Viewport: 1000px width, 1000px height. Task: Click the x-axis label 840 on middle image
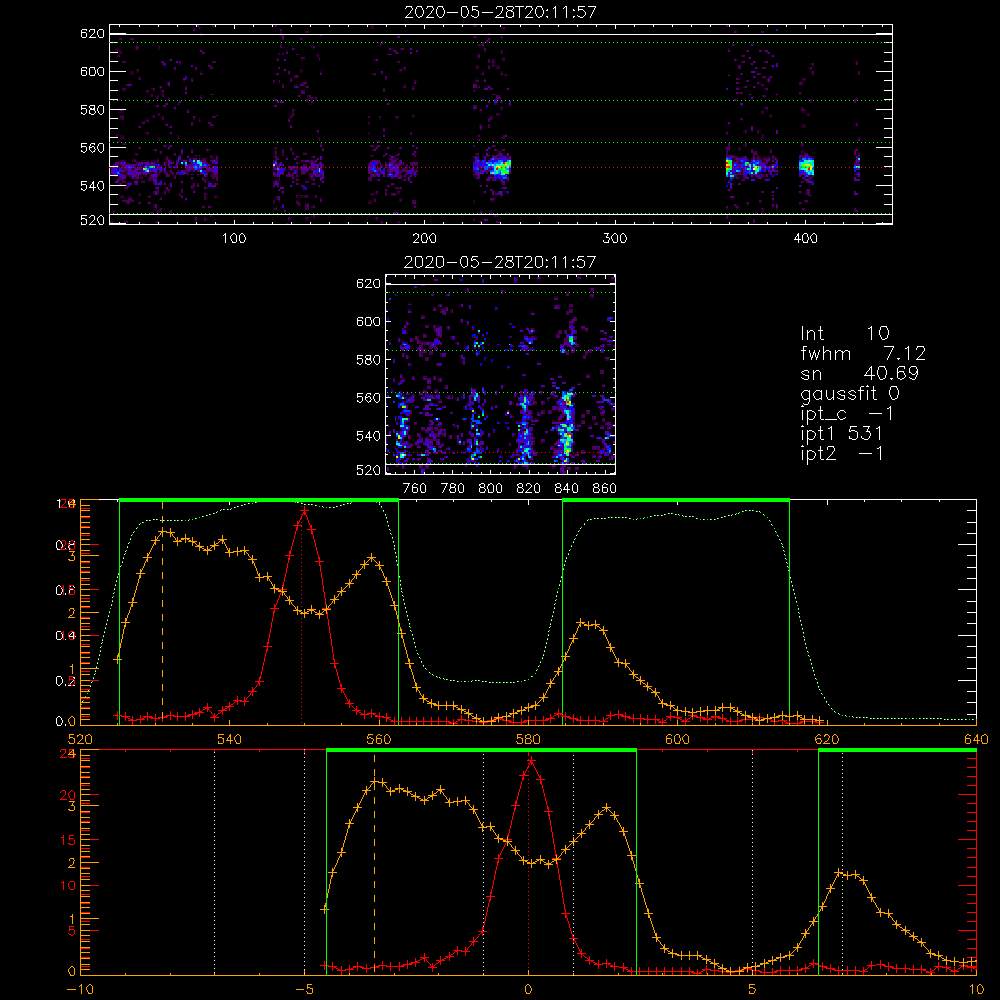pos(566,489)
